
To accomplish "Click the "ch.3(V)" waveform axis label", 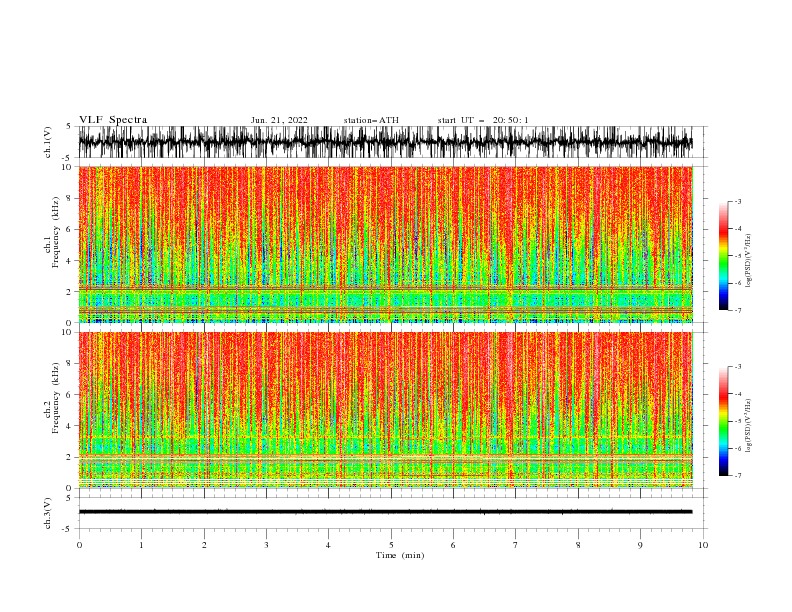I will 48,513.
